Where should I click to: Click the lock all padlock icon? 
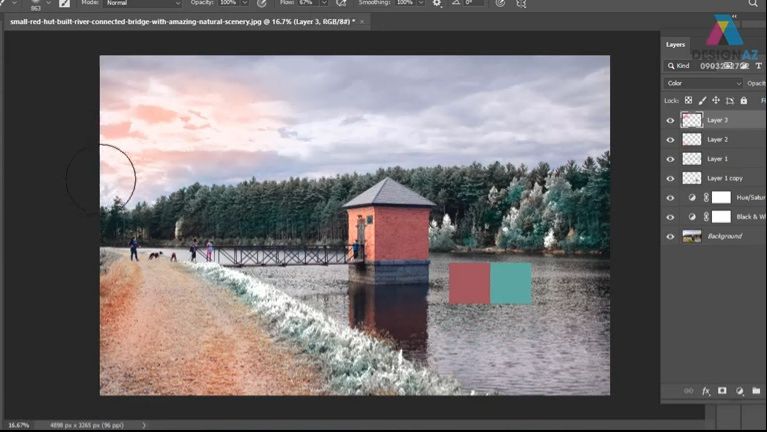click(743, 100)
